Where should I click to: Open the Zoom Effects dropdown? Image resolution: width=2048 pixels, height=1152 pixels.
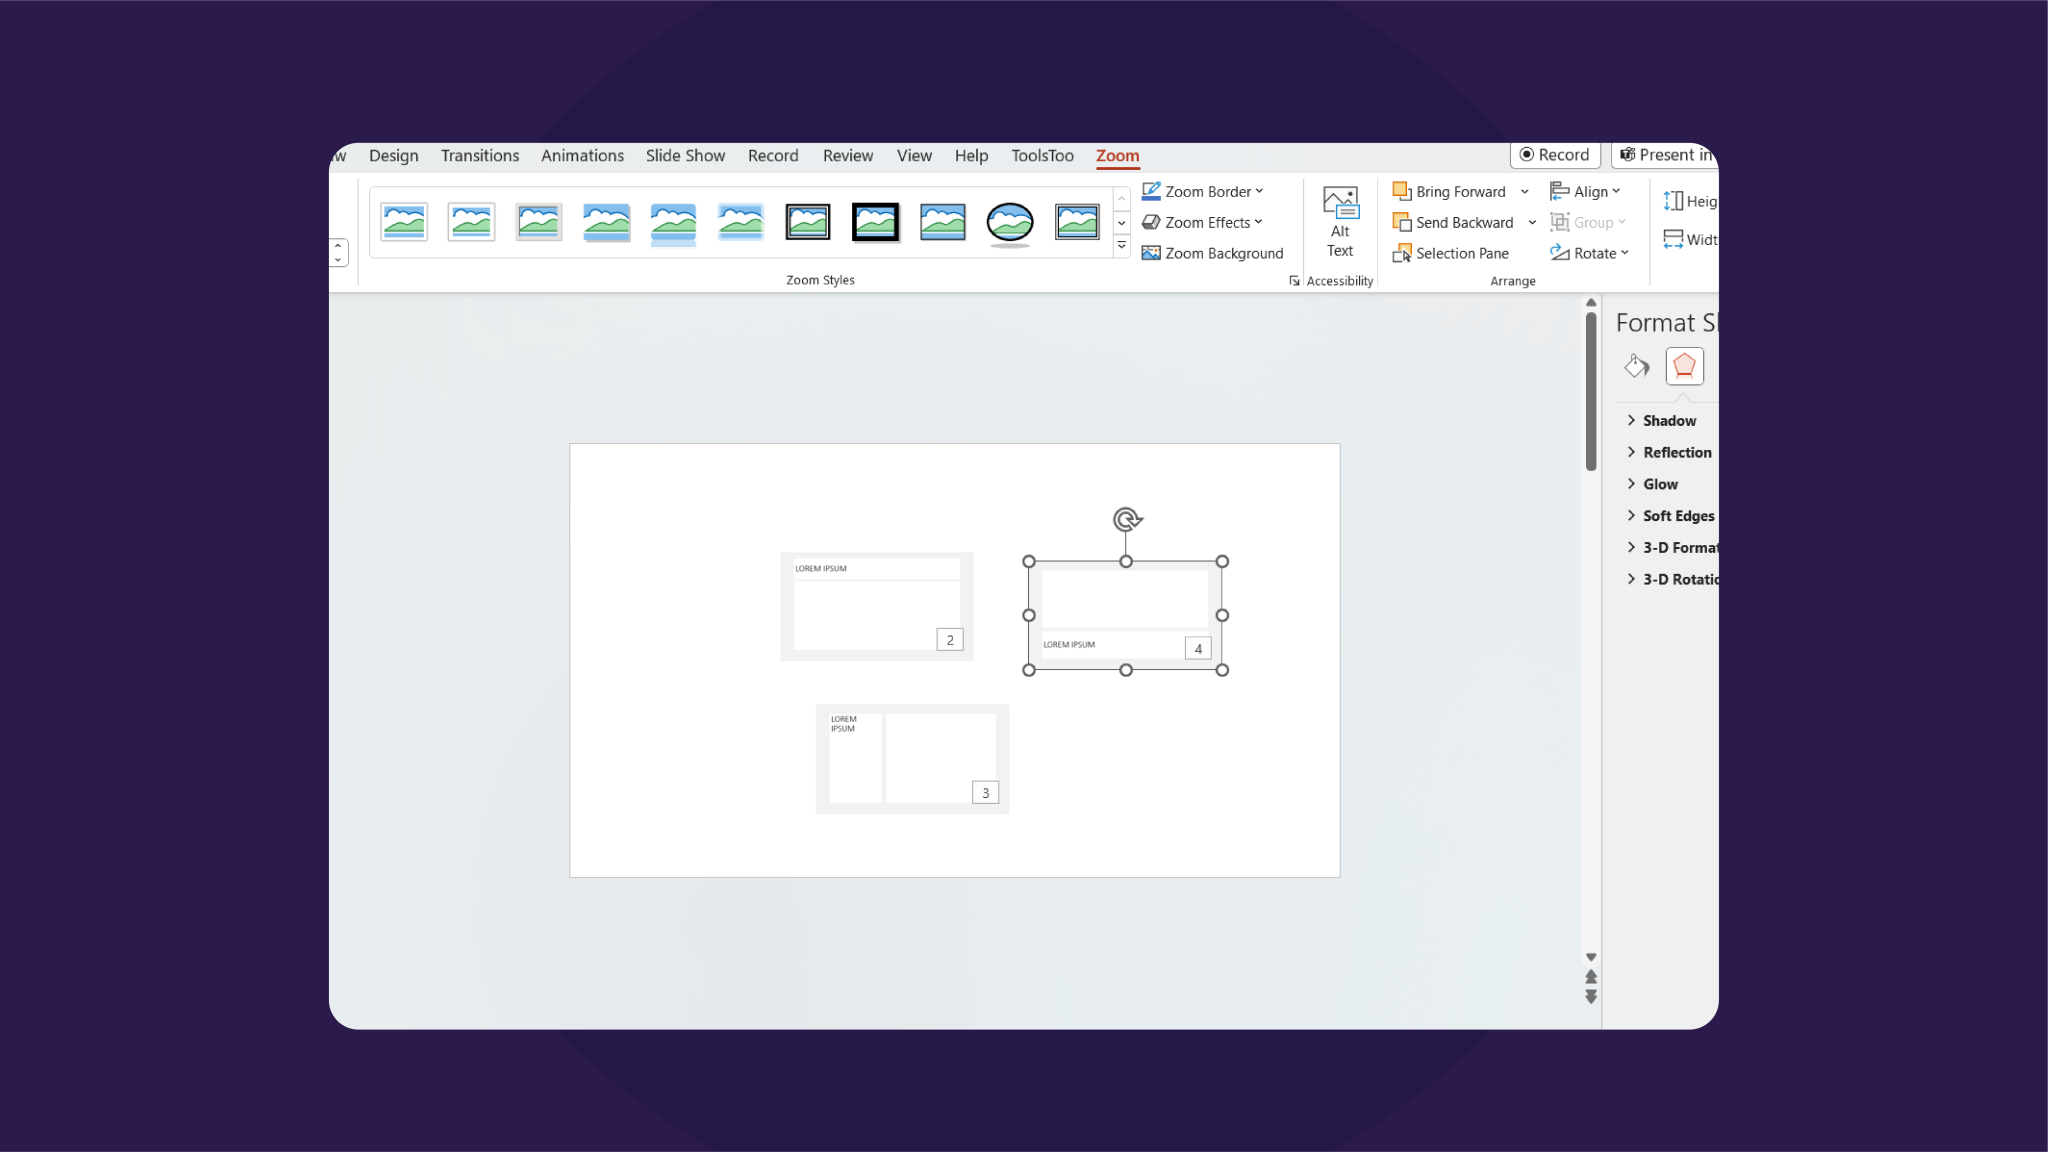pos(1204,222)
